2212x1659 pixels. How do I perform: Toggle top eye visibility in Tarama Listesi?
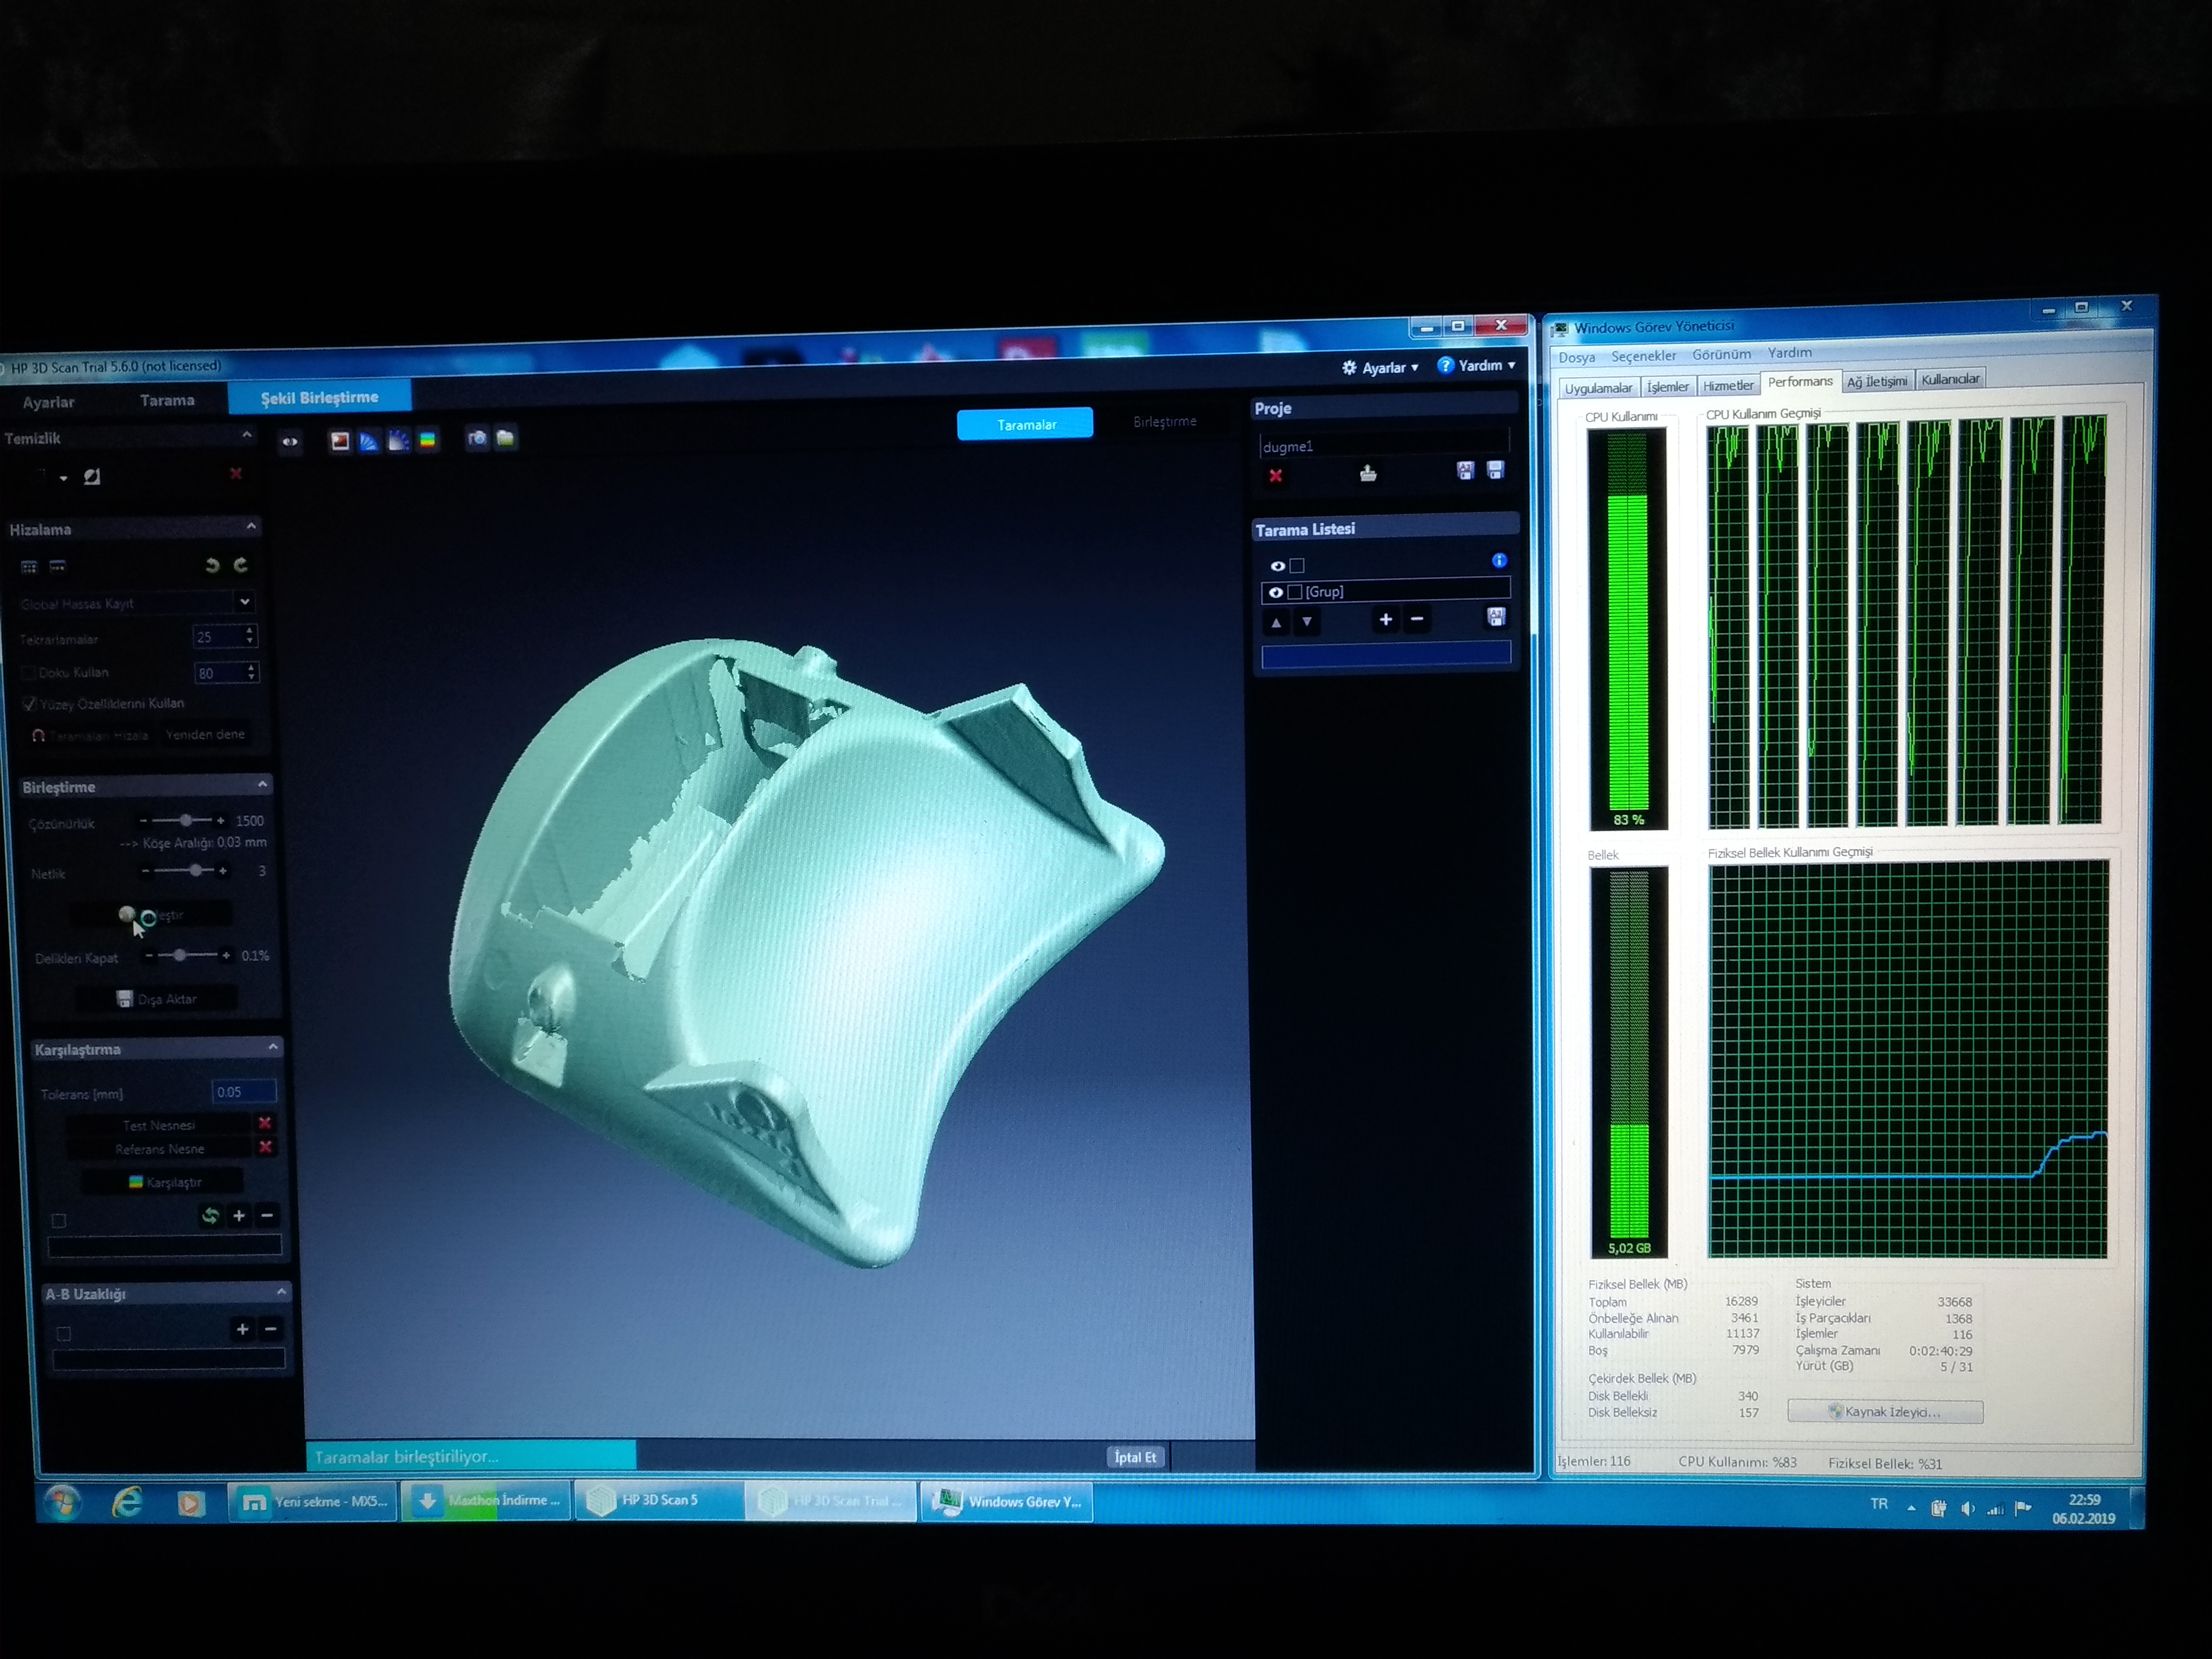point(1277,566)
